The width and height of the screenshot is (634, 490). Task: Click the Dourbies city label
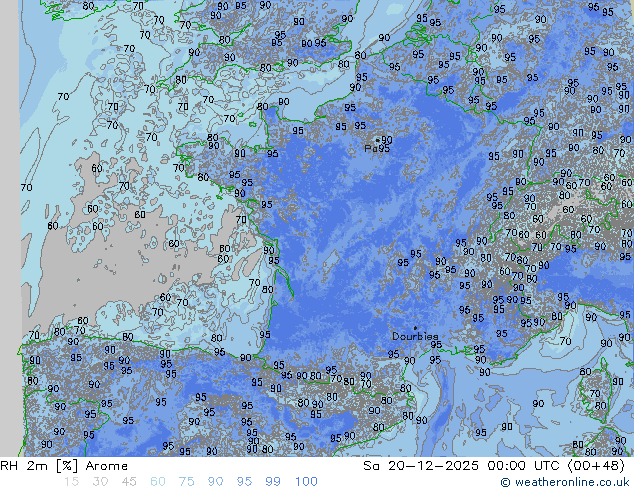(x=415, y=336)
